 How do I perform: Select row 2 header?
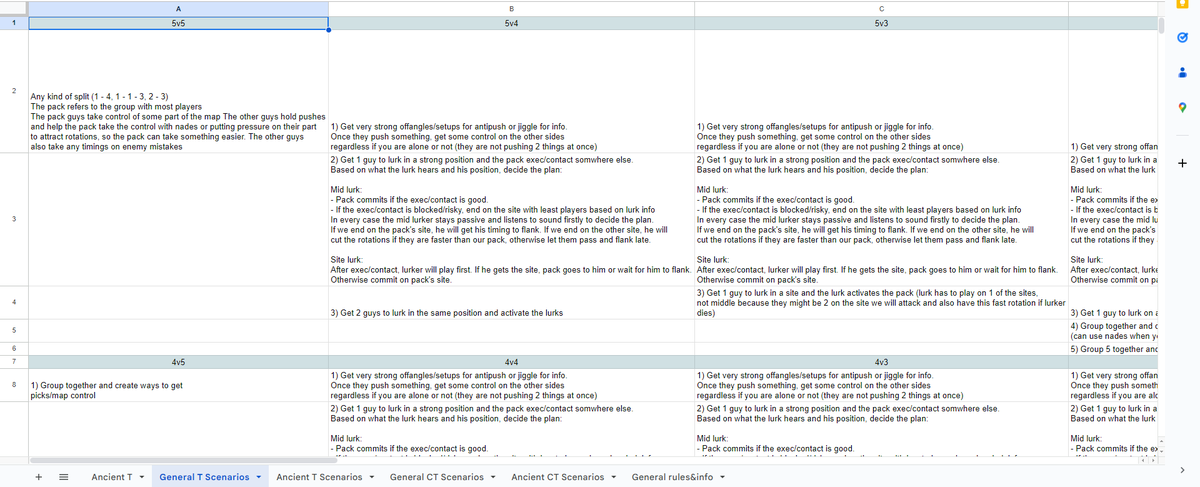point(14,91)
